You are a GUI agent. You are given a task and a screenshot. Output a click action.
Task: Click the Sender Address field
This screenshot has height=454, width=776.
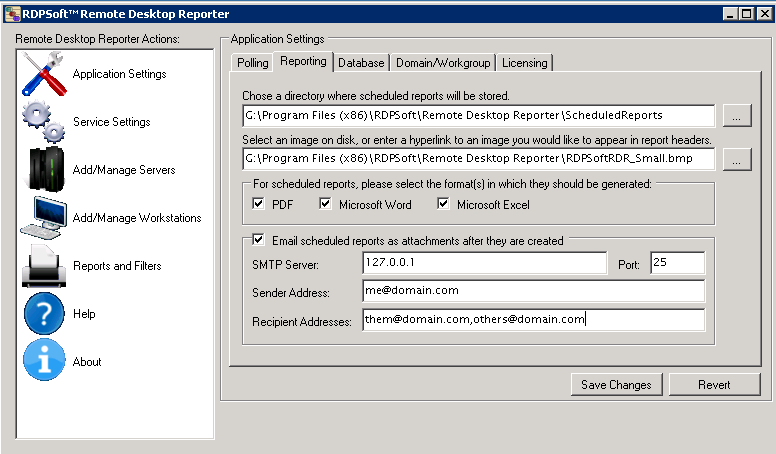click(534, 291)
